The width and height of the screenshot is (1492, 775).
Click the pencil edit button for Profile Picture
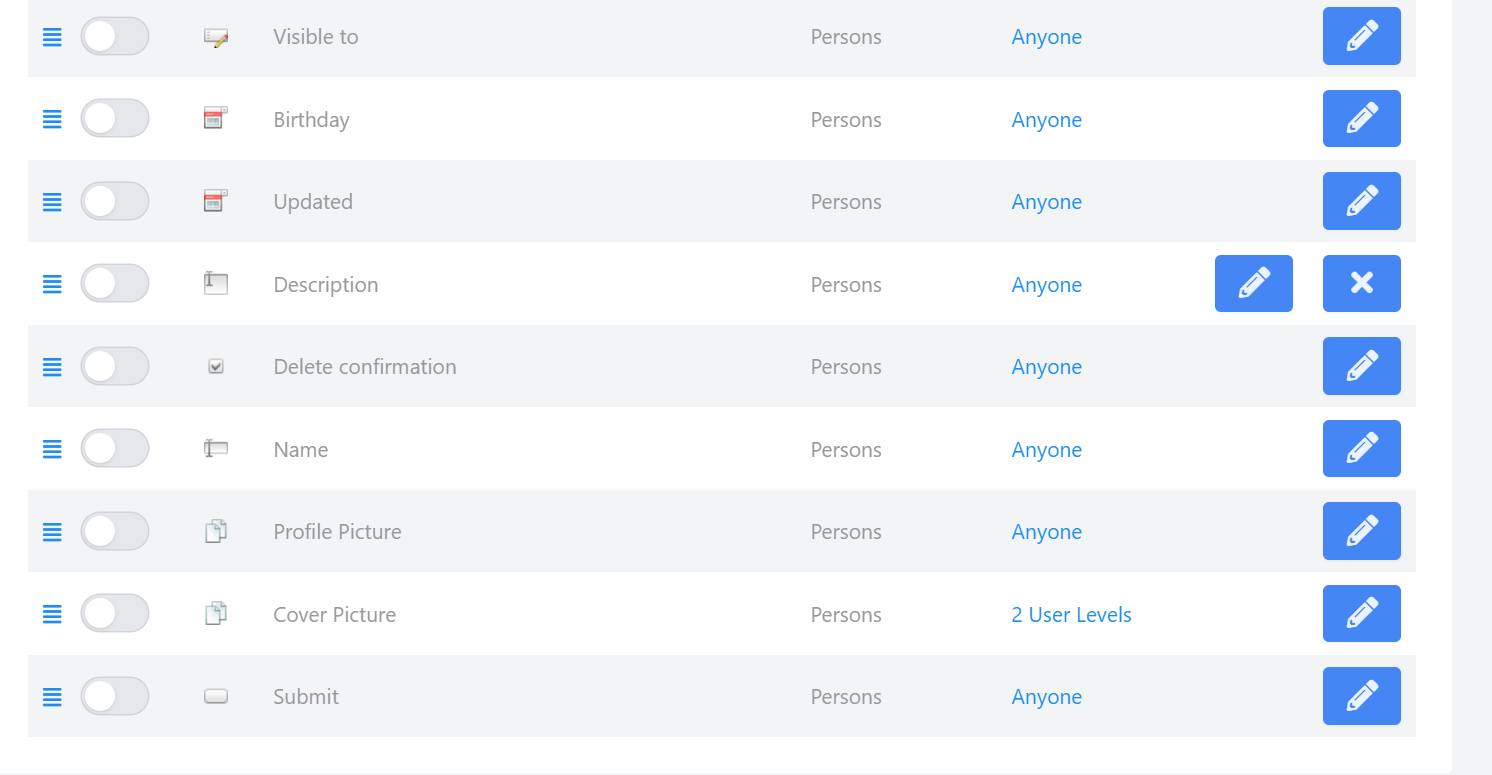pos(1361,531)
